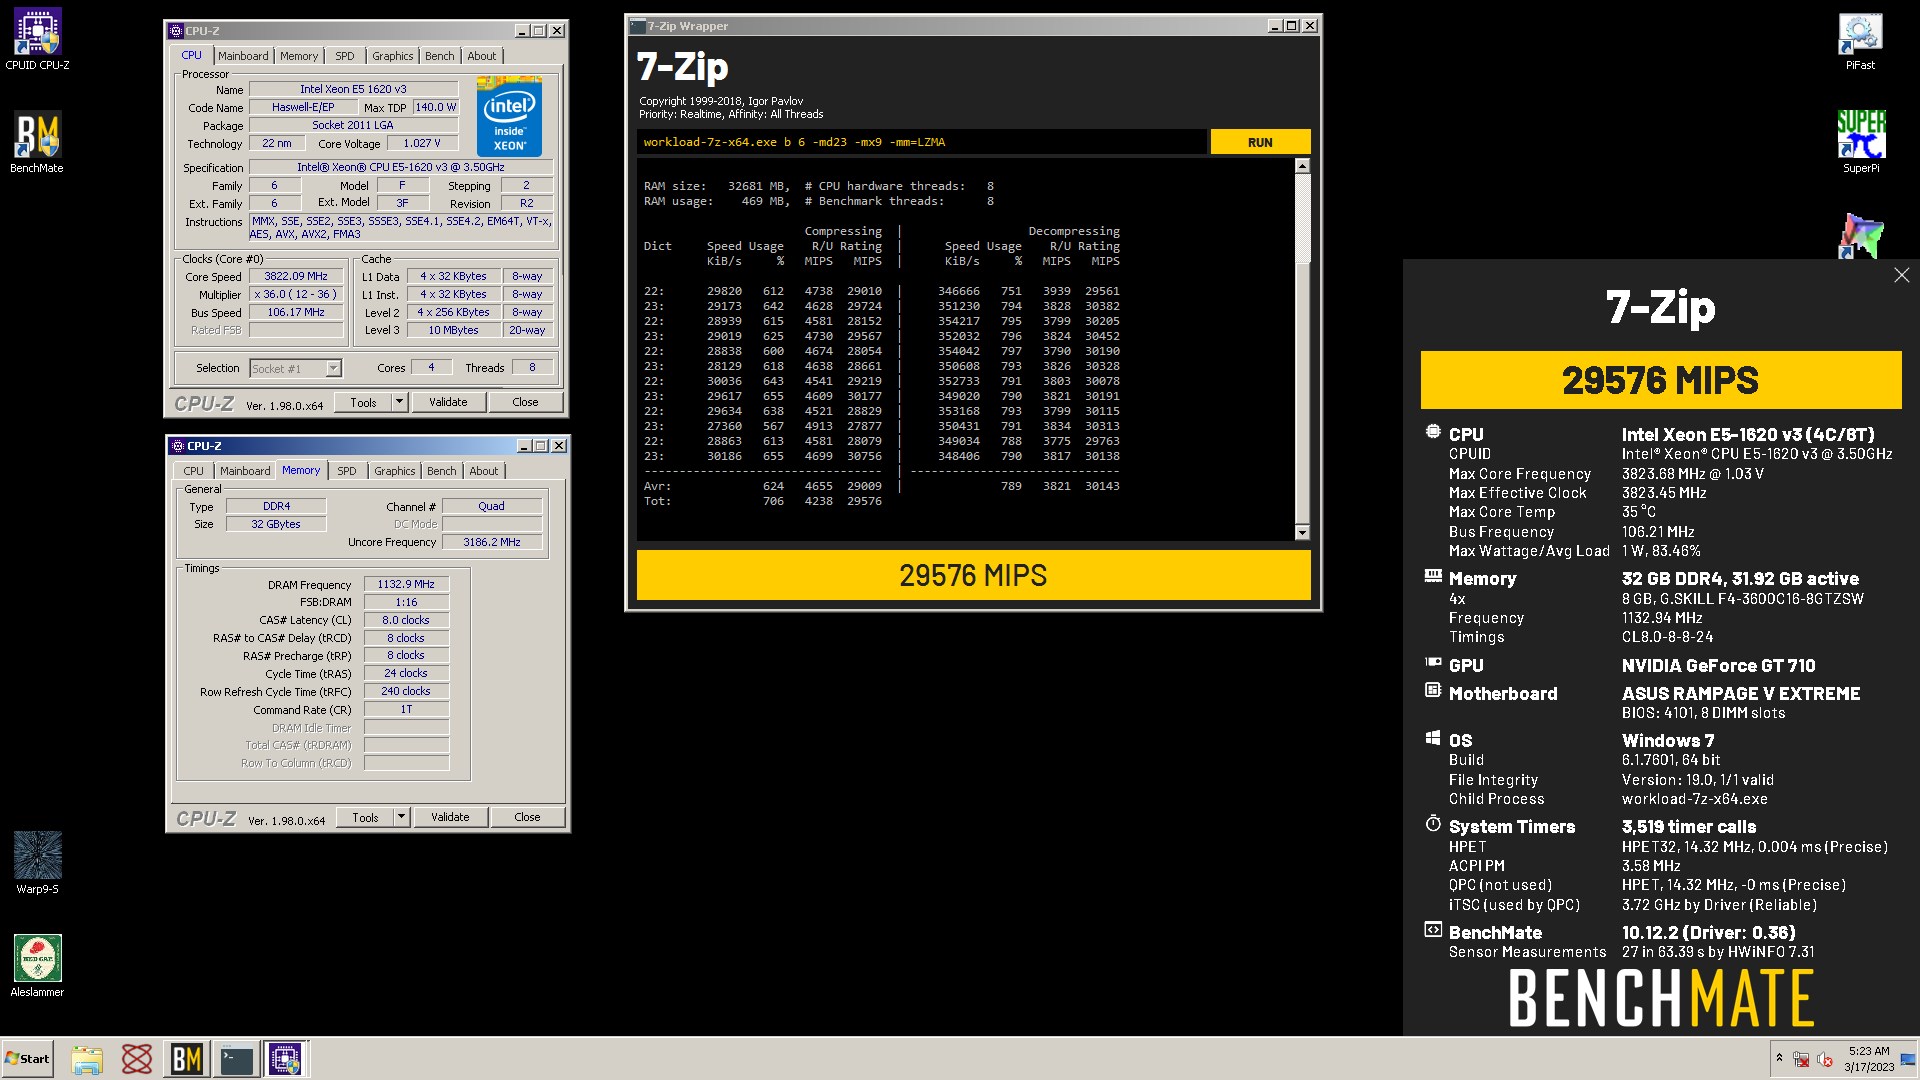Select Mainboard tab in top CPU-Z window
Screen dimensions: 1920x1080
243,56
